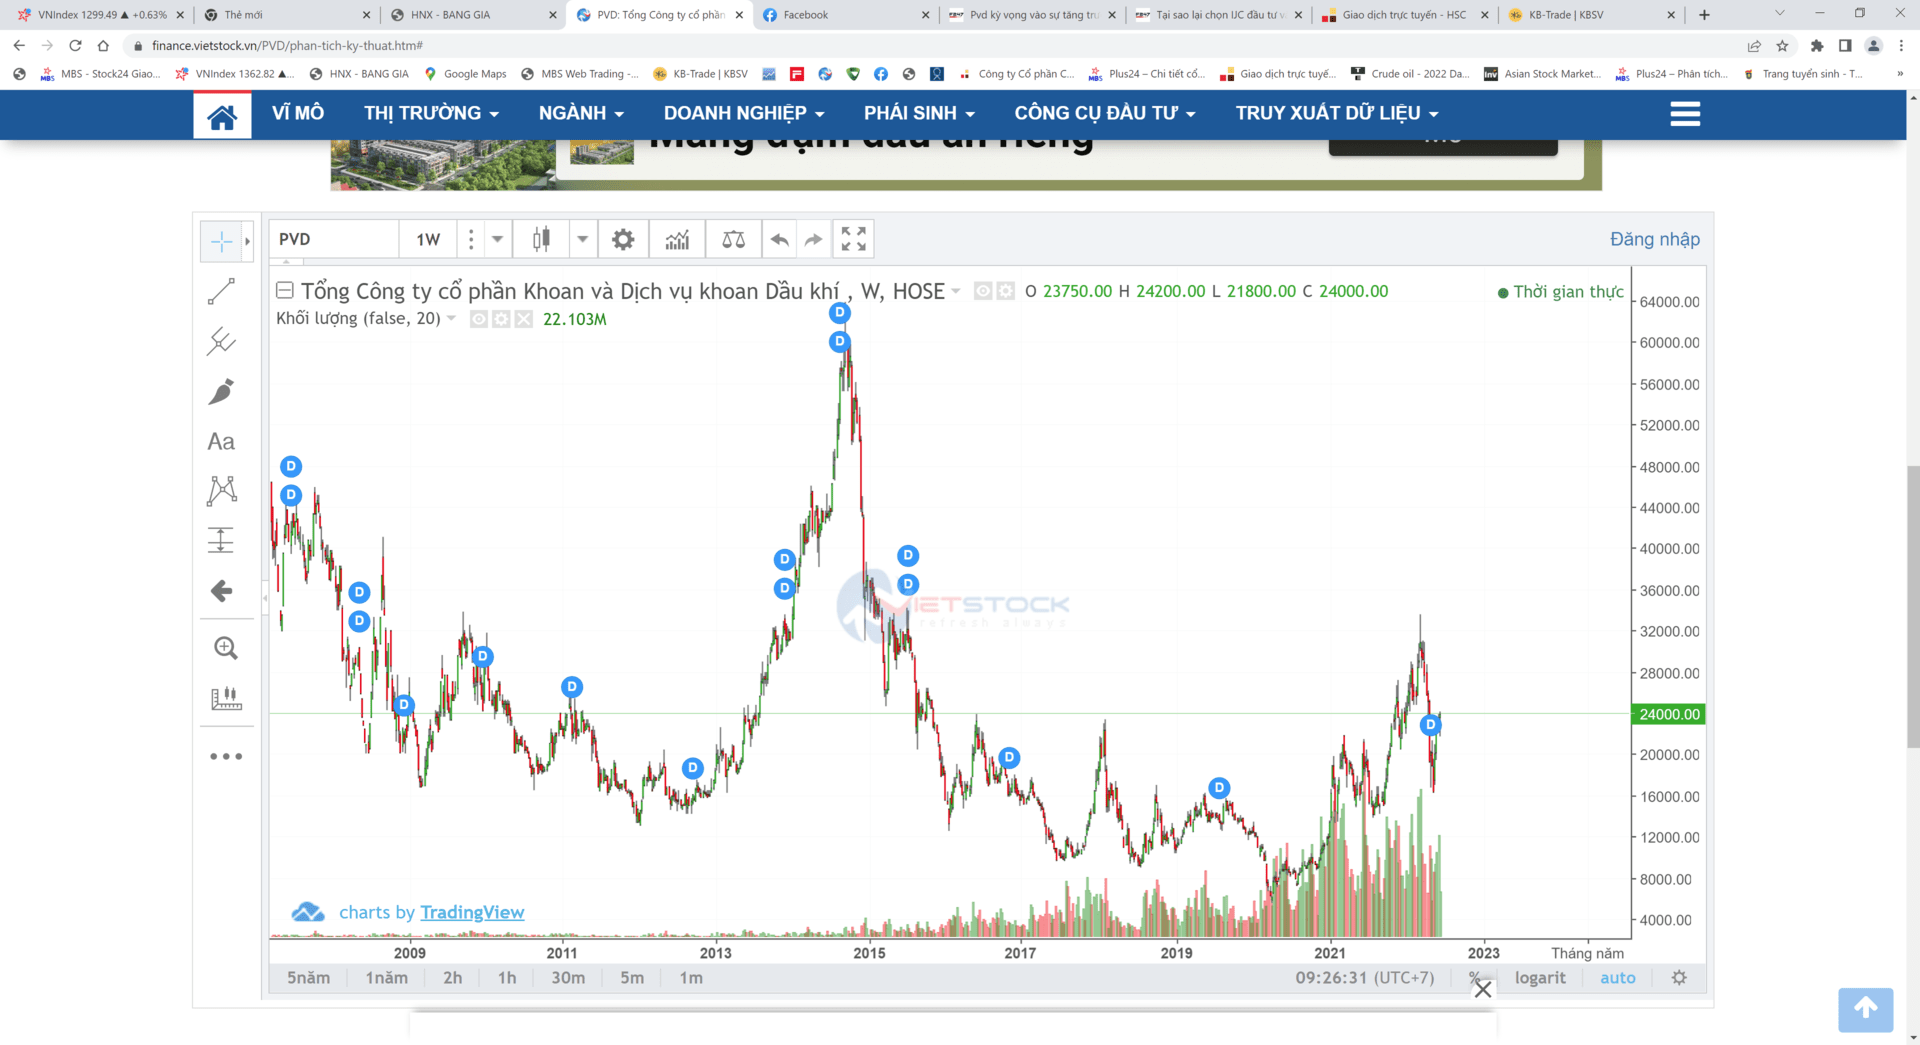Switch the chart to fullscreen mode
The width and height of the screenshot is (1920, 1045).
tap(853, 239)
